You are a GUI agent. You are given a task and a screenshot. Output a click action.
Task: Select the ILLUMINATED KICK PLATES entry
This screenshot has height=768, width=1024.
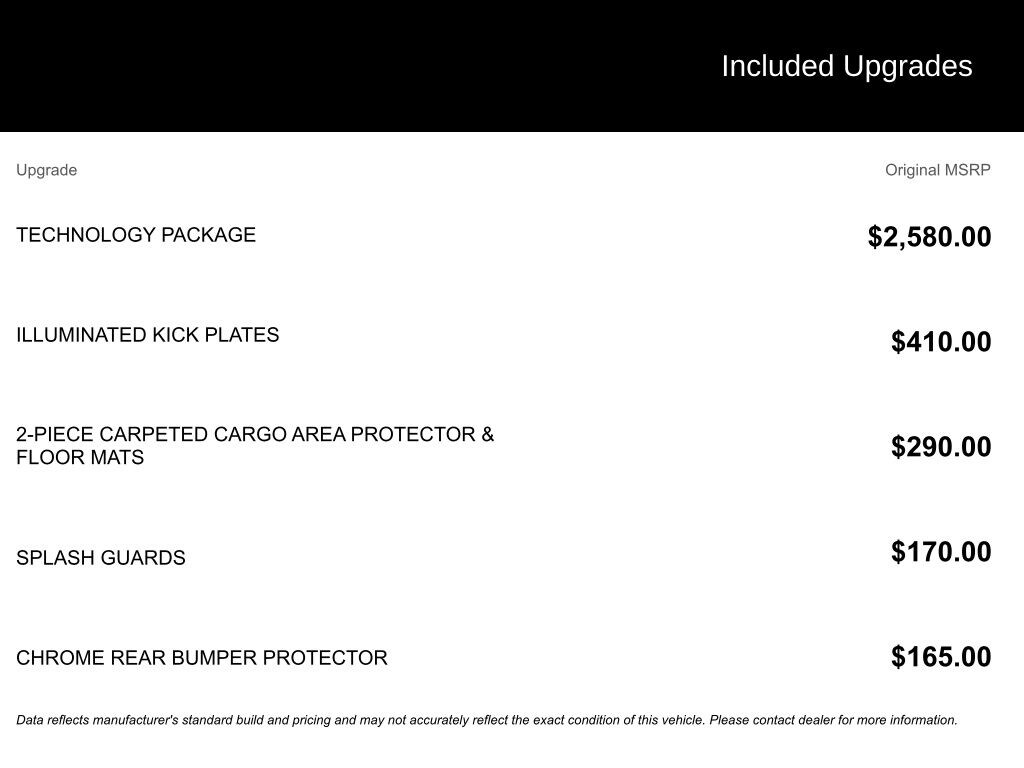coord(147,335)
